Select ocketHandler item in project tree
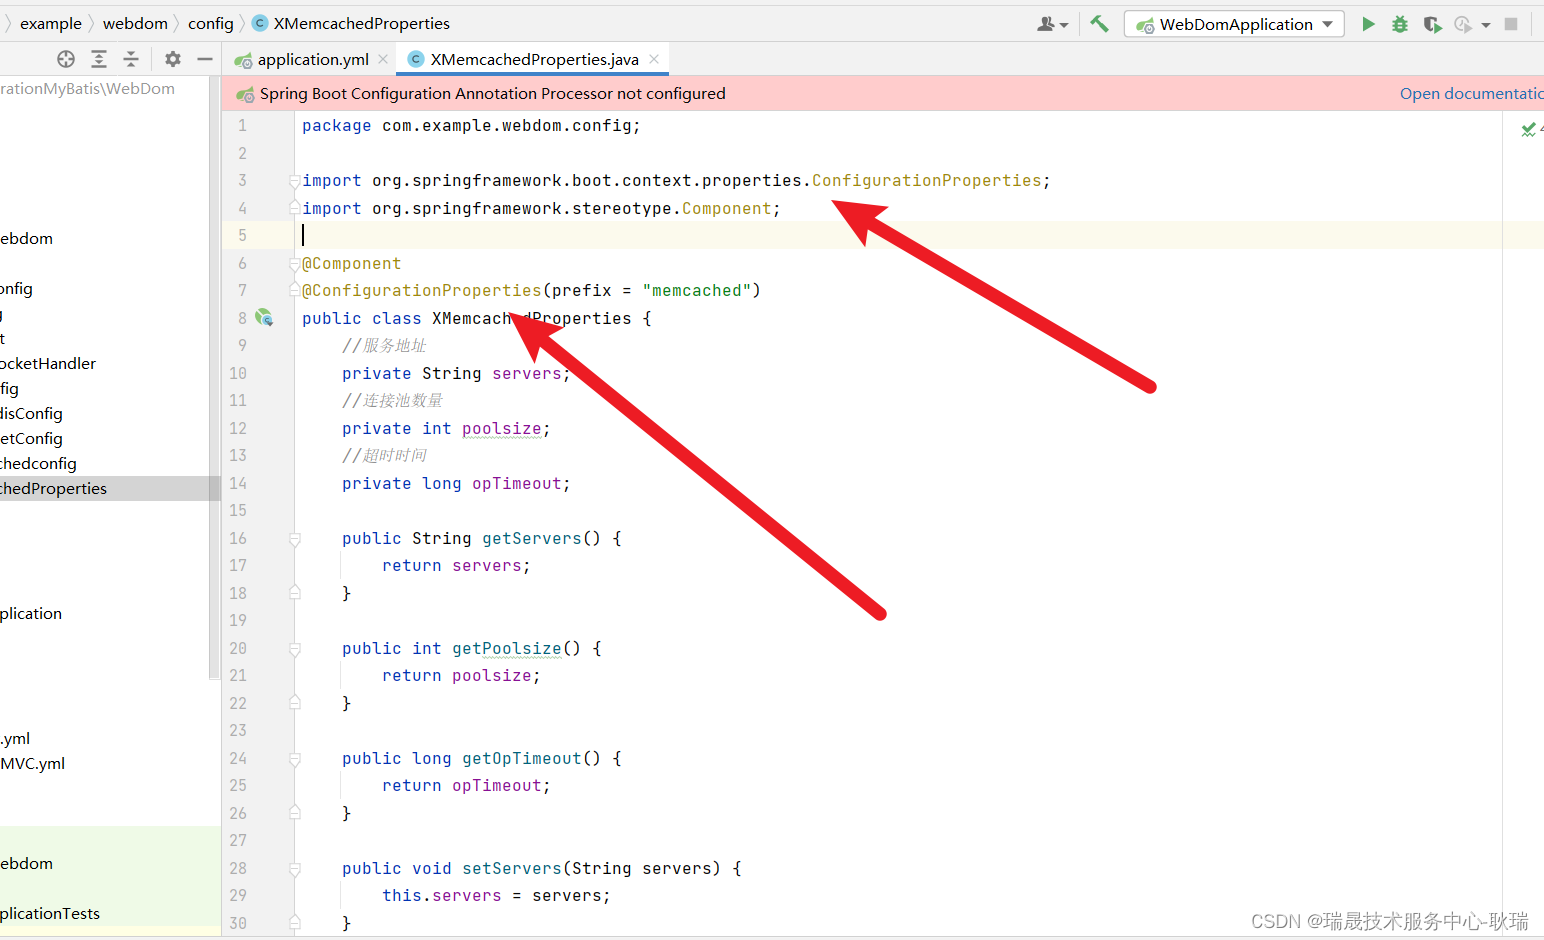1544x940 pixels. [x=48, y=363]
